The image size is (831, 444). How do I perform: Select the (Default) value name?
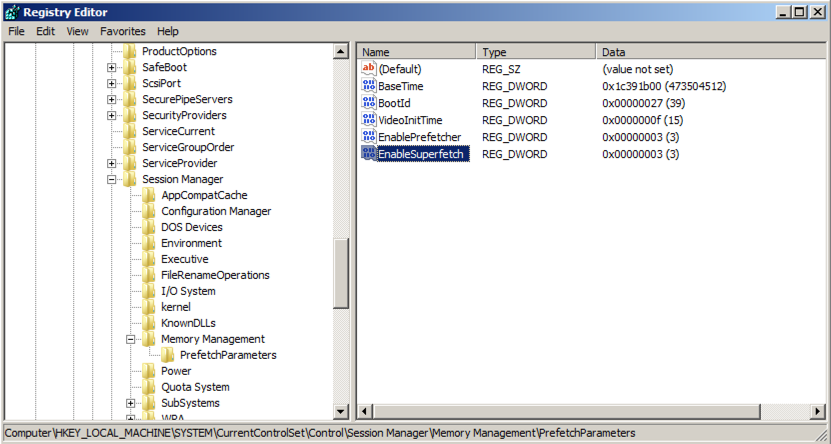[400, 69]
